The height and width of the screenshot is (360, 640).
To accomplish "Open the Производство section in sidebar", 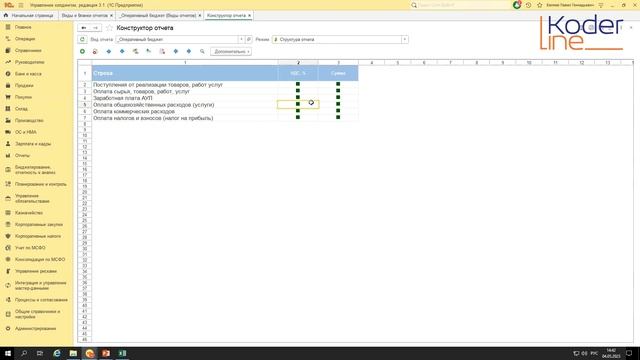I will (29, 120).
